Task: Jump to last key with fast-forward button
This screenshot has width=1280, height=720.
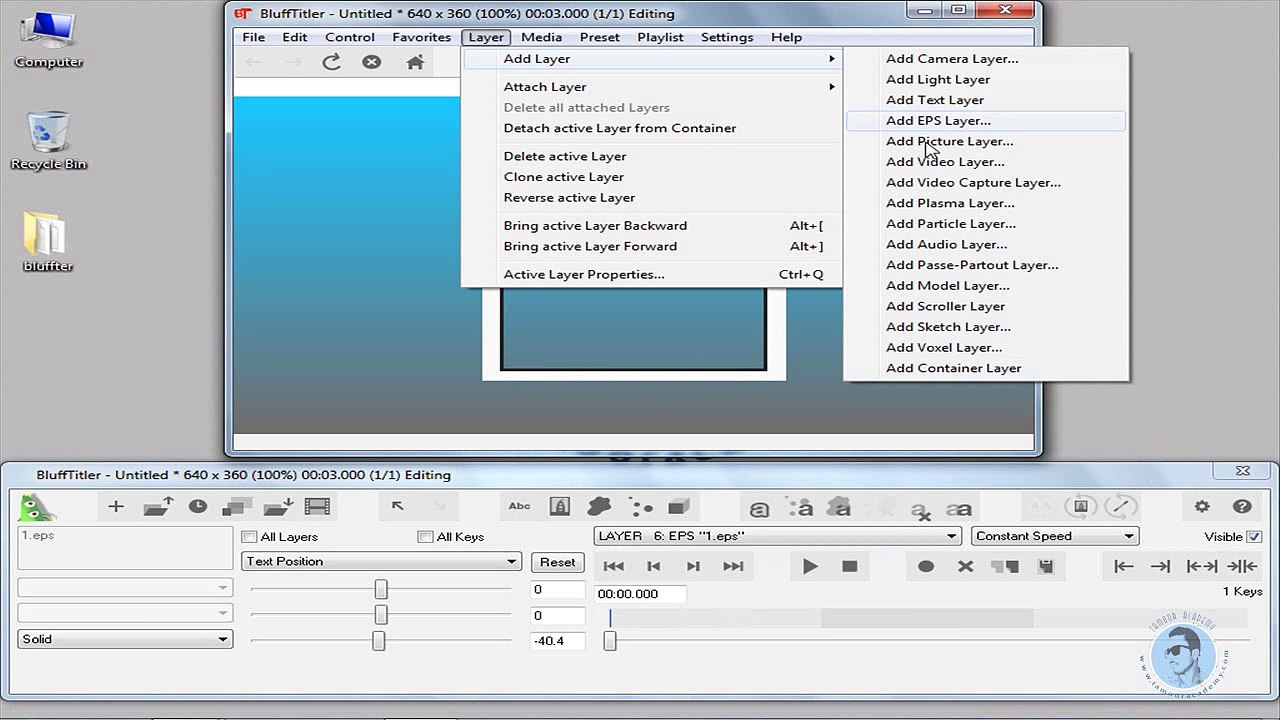Action: click(733, 566)
